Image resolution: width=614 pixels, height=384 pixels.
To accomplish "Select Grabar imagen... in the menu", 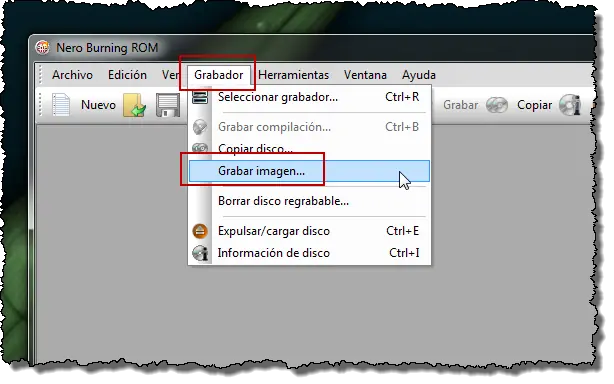I will tap(309, 171).
